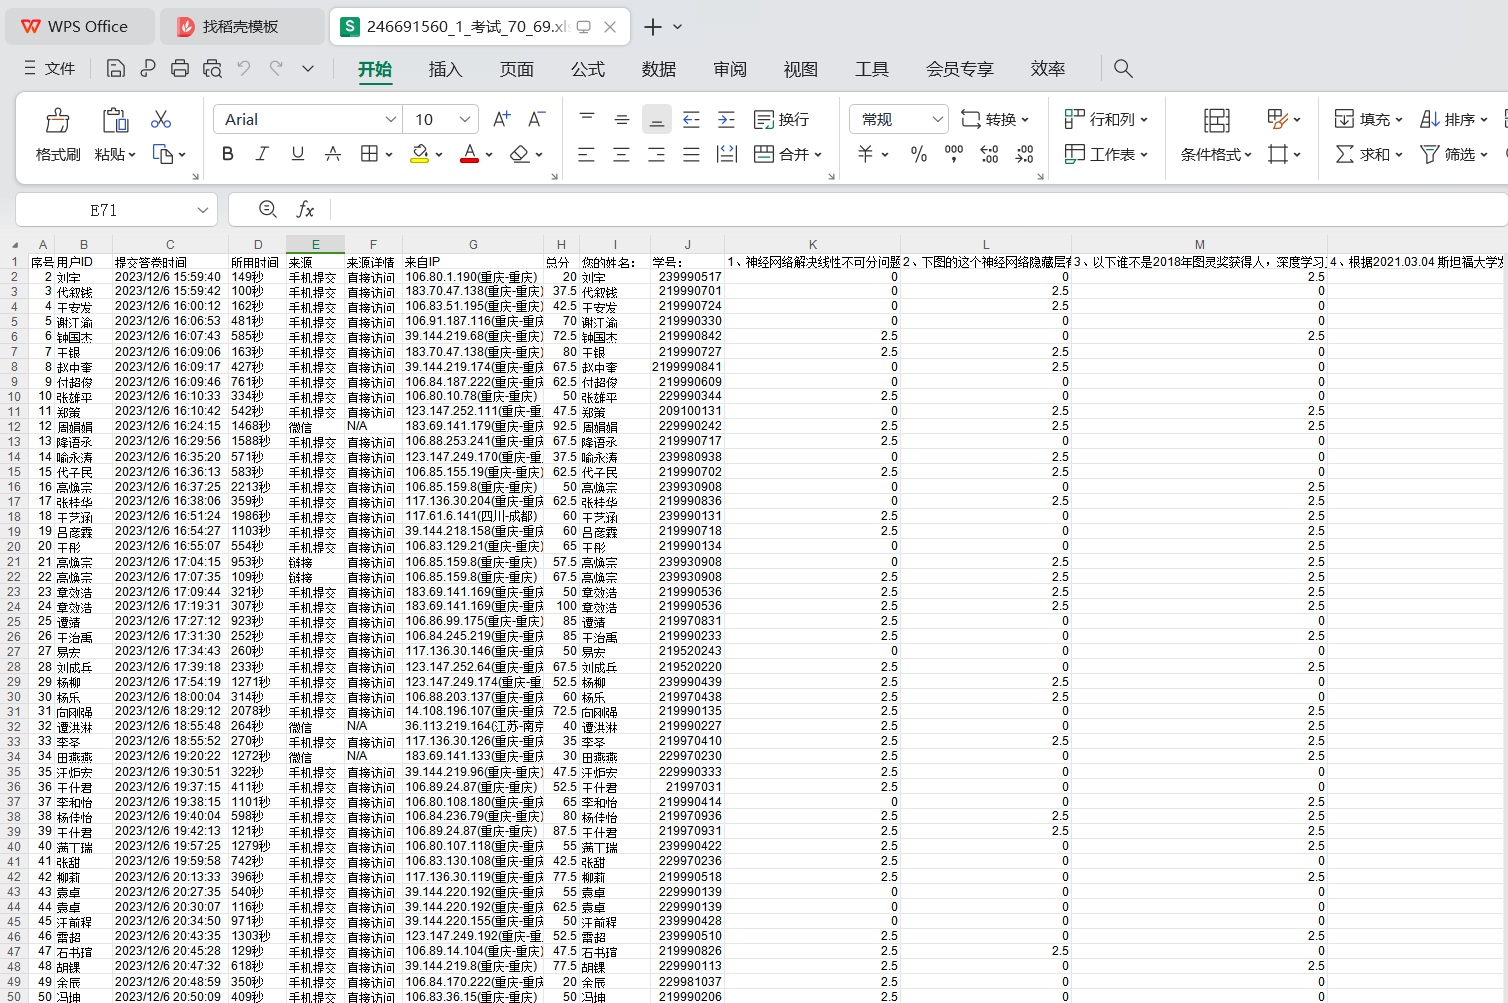Click the Cut scissors icon
Screen dimensions: 1508x1003
(x=161, y=119)
